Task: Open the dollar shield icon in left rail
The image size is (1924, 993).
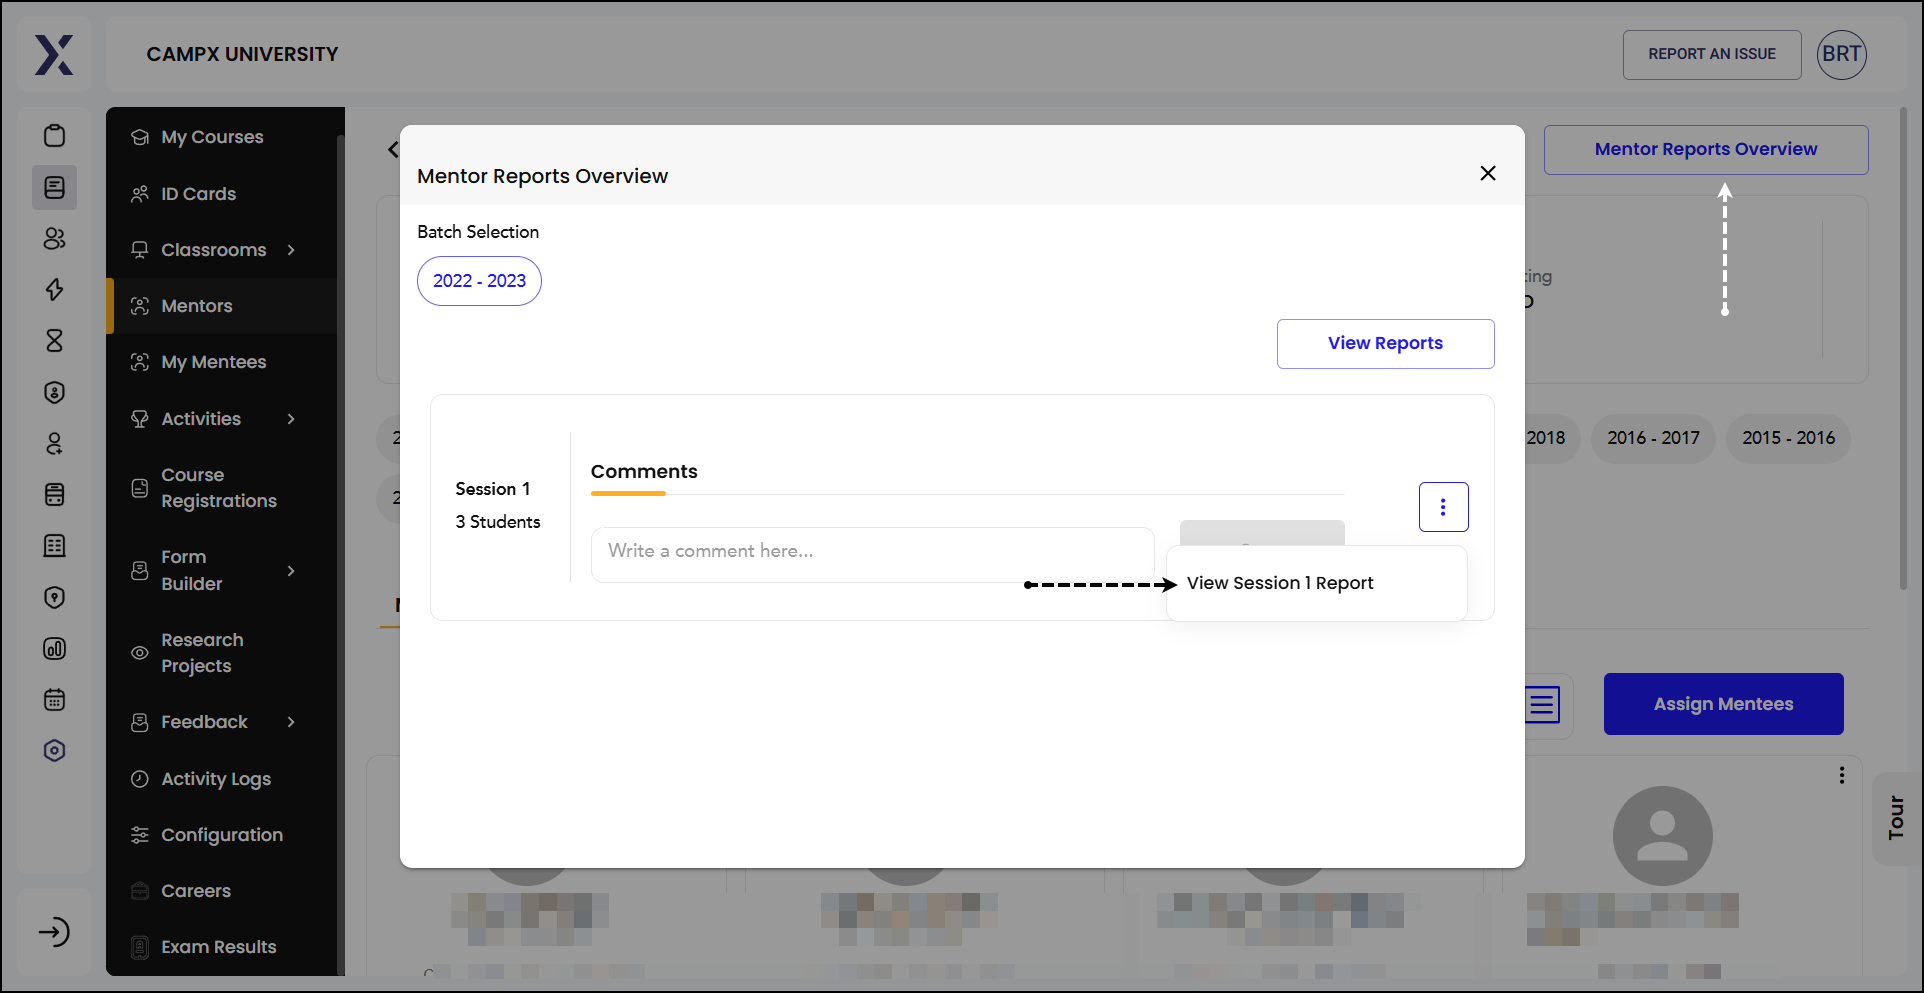Action: click(x=55, y=392)
